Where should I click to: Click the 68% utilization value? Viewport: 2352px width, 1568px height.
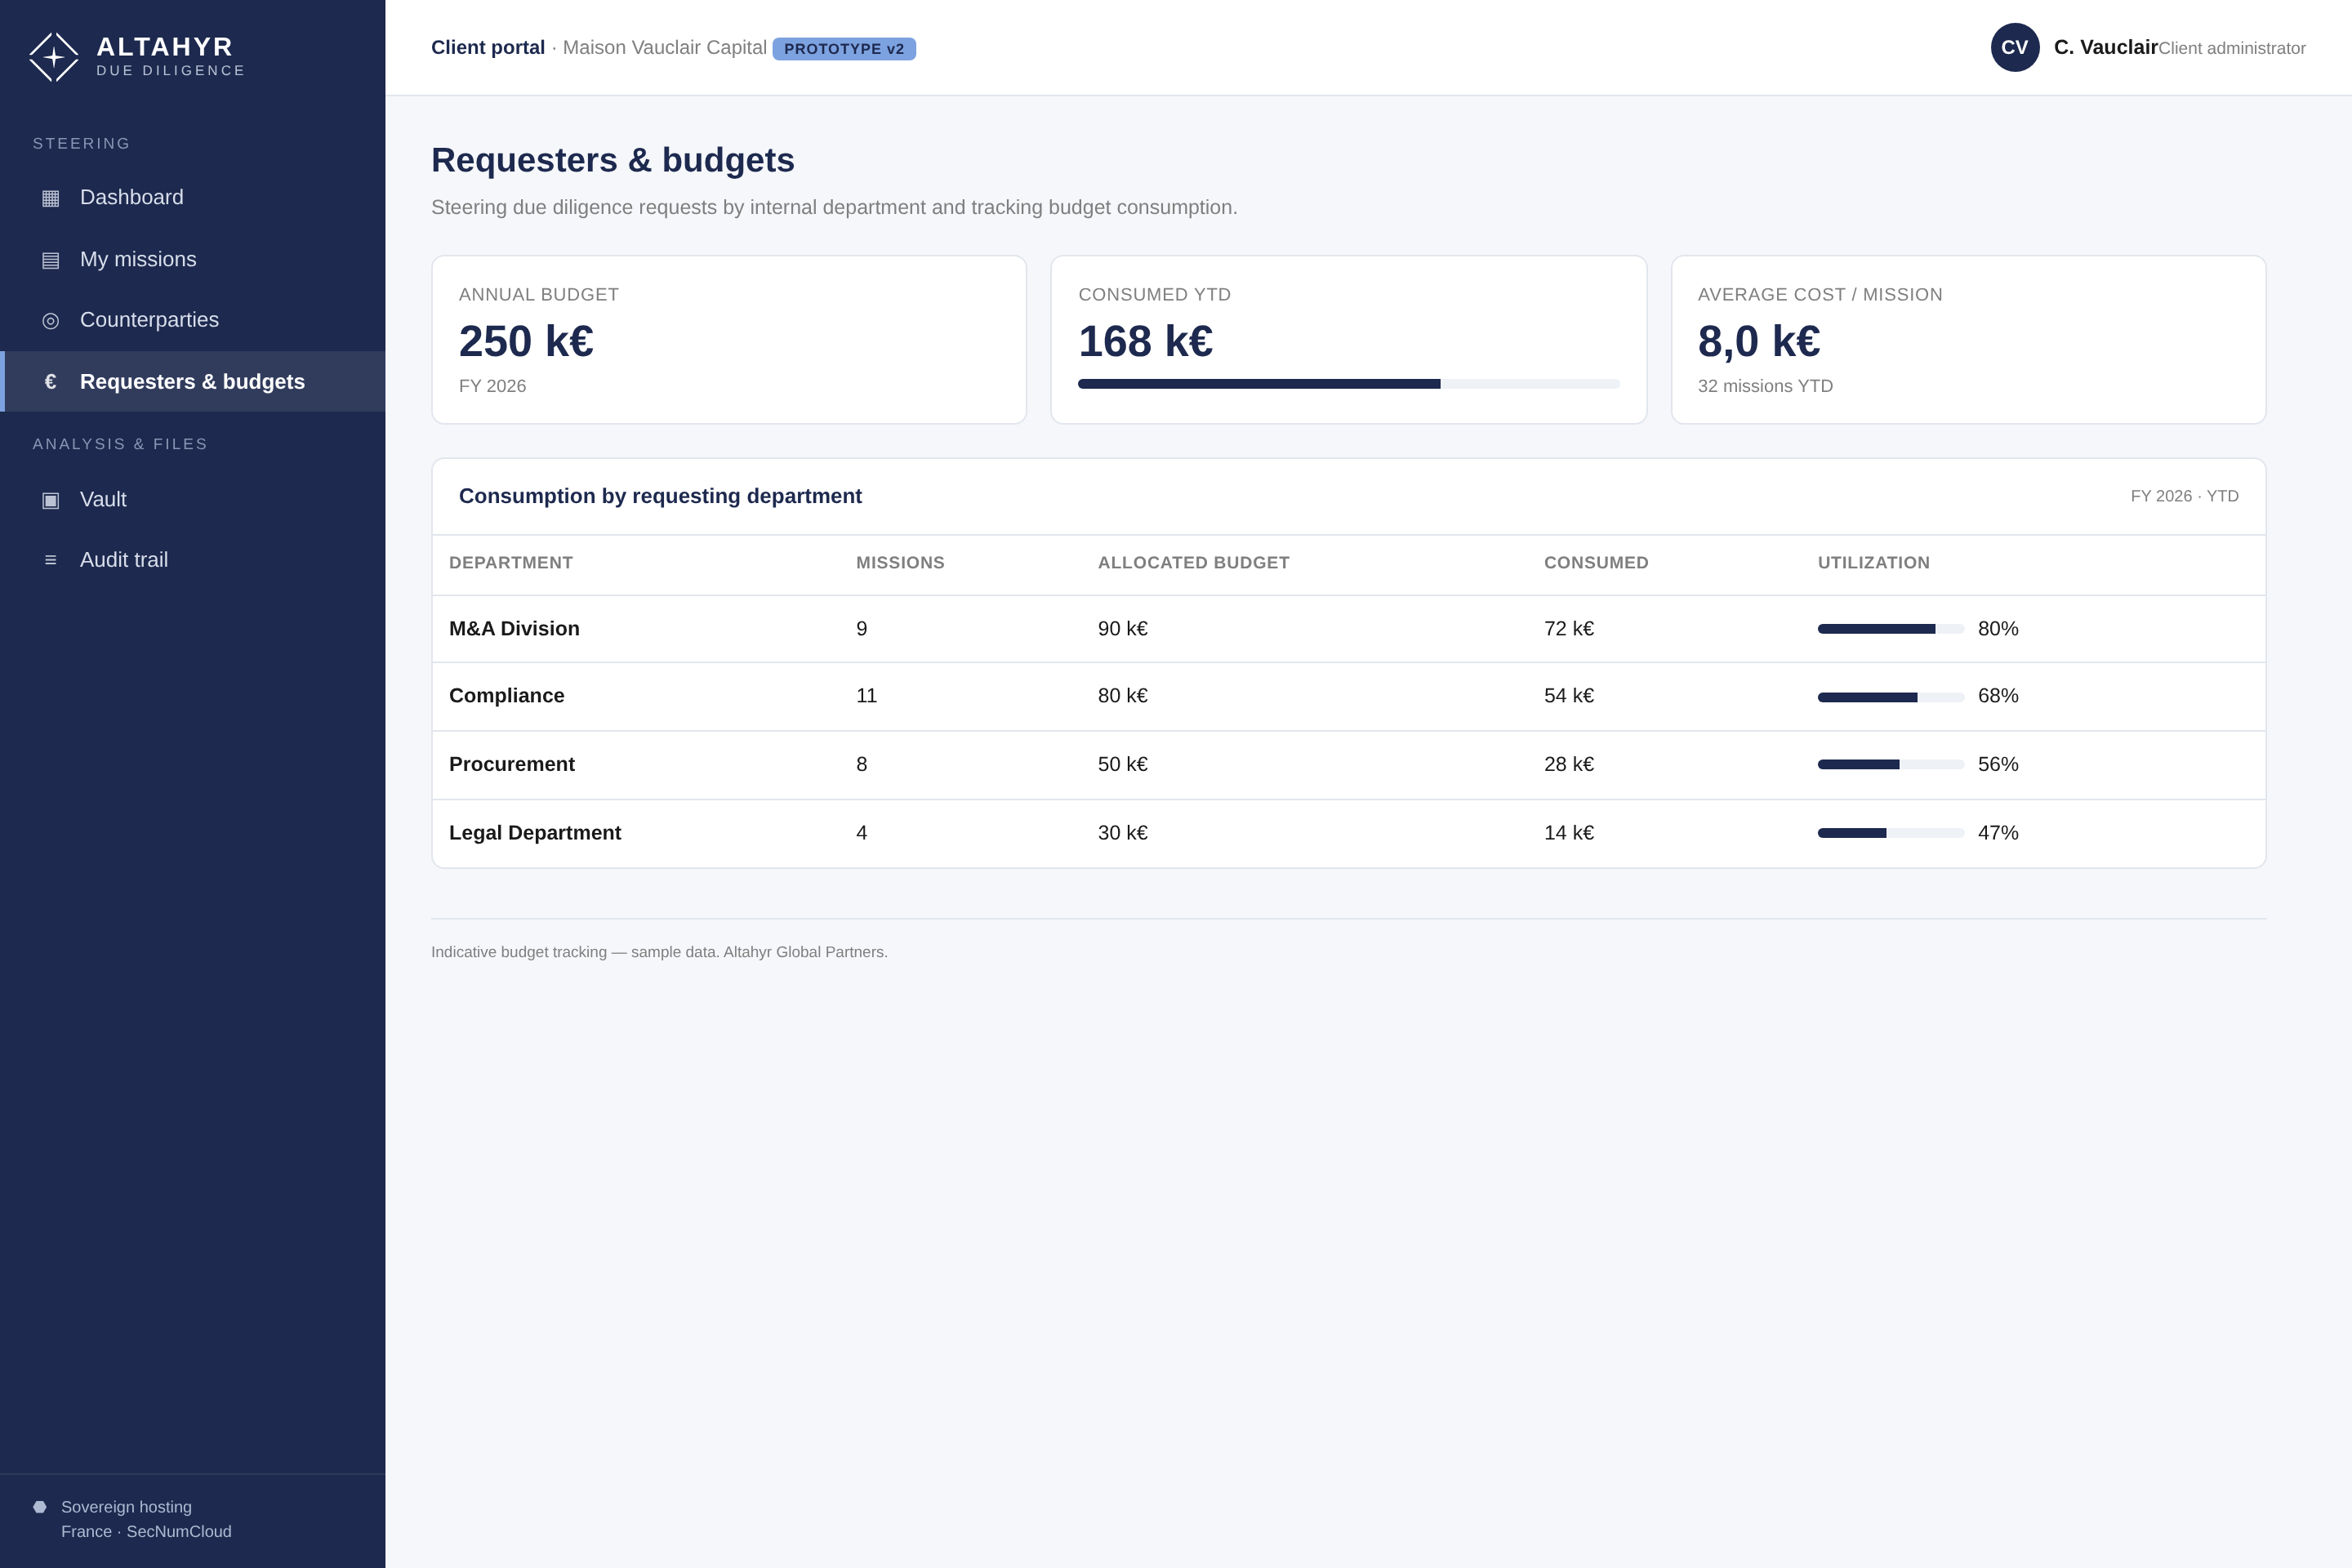(x=1998, y=696)
